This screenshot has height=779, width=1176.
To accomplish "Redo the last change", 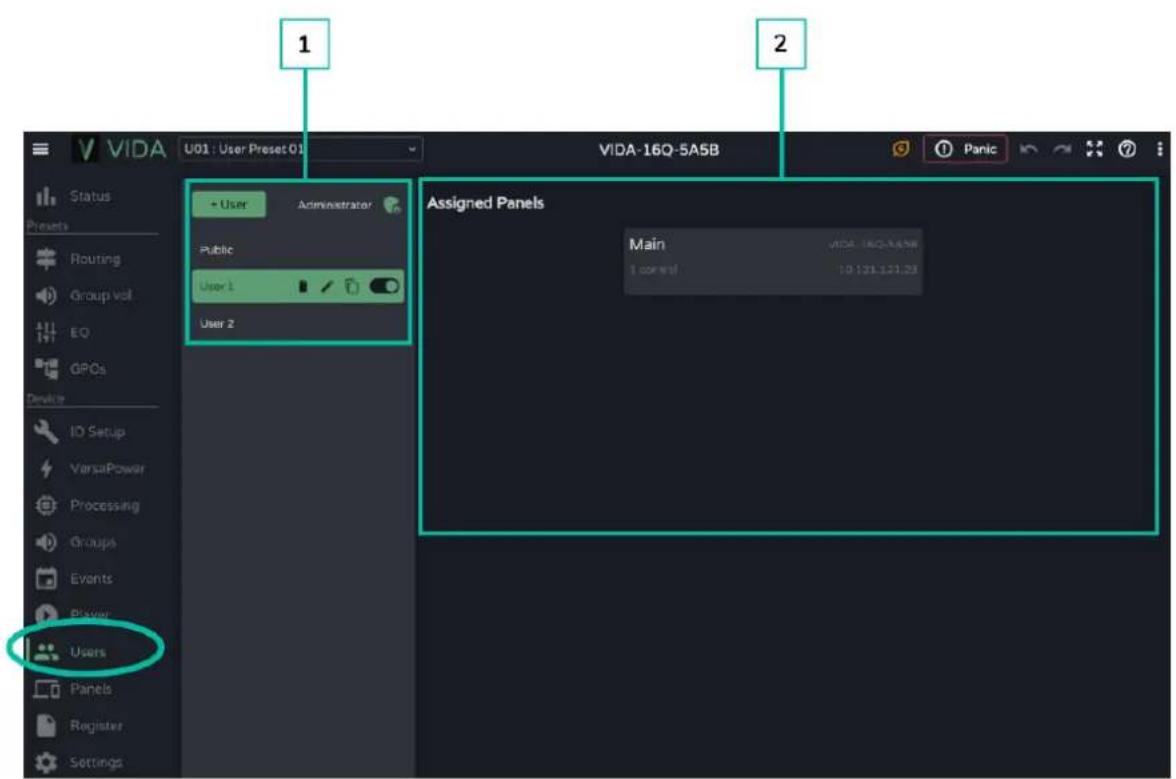I will tap(1062, 149).
